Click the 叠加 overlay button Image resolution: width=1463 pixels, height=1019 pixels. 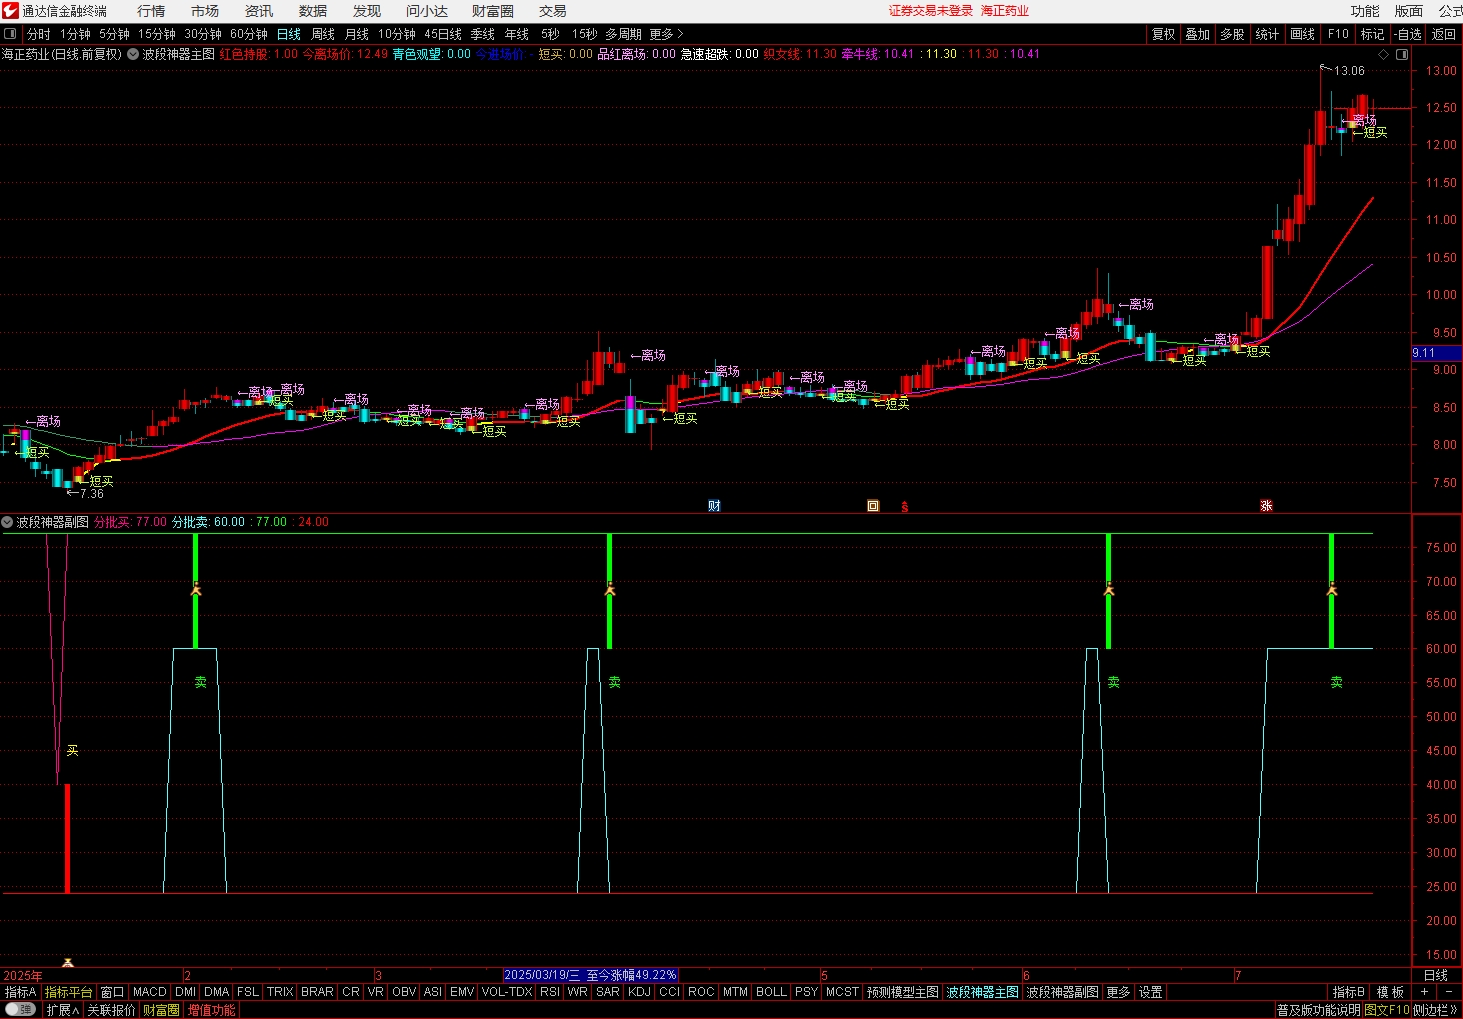1198,34
